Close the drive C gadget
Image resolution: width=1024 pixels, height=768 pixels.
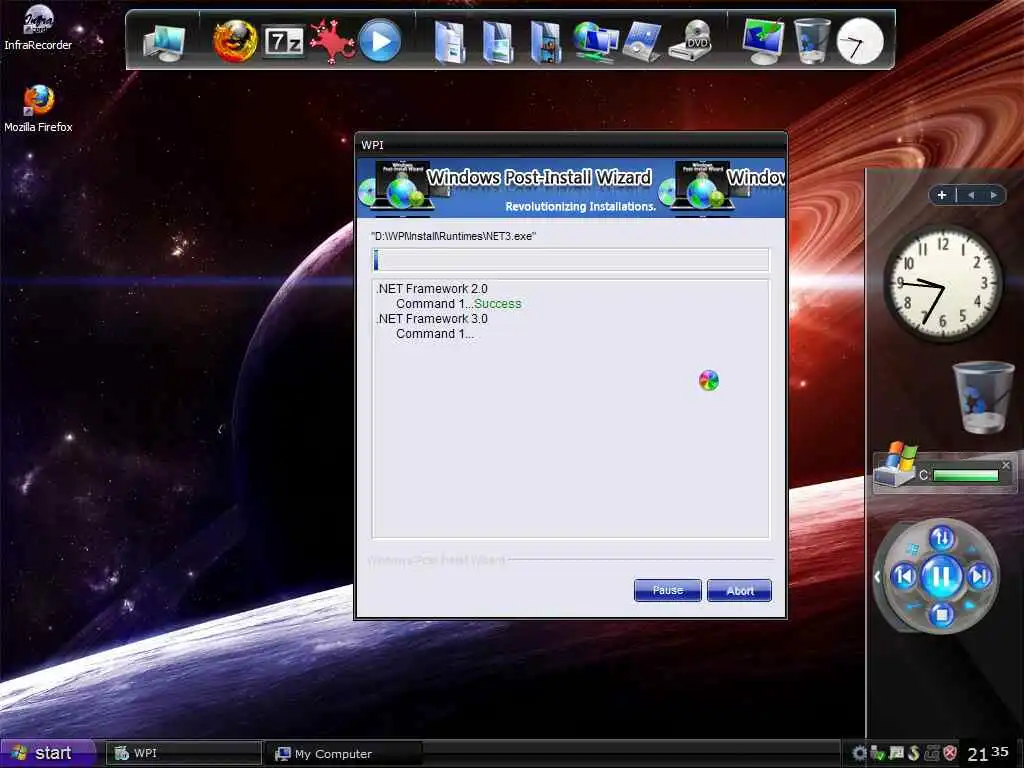click(x=1006, y=465)
